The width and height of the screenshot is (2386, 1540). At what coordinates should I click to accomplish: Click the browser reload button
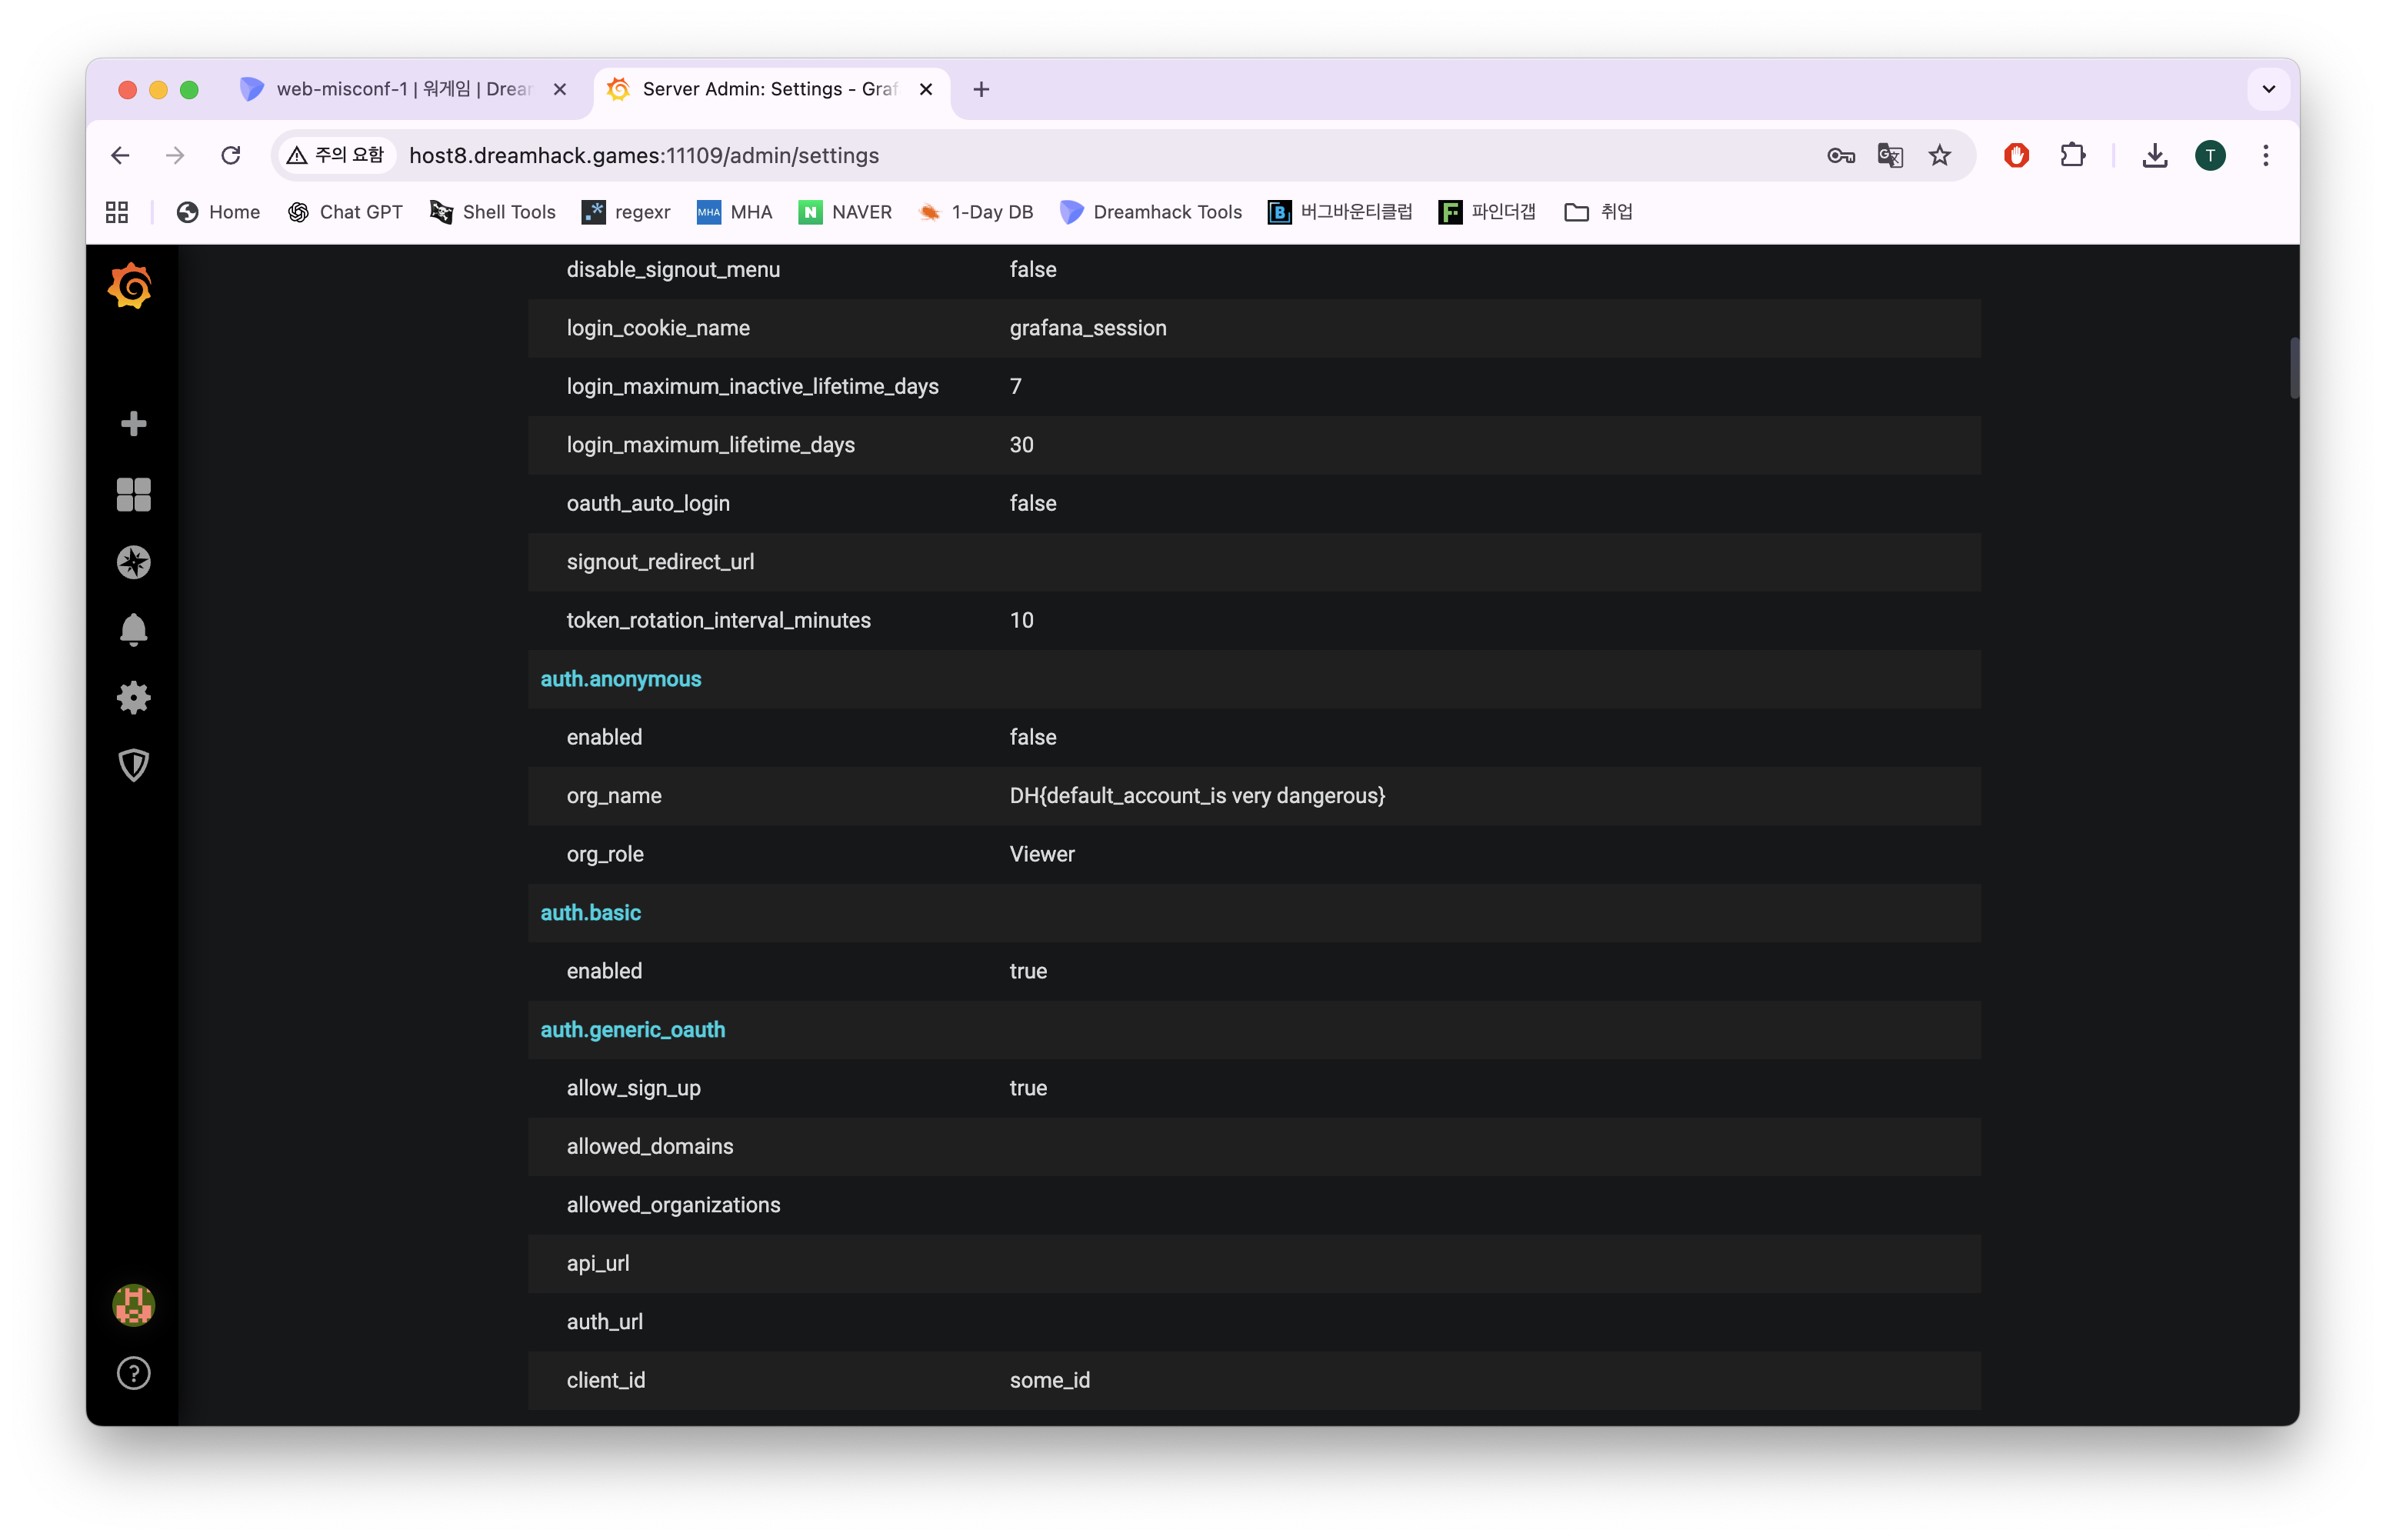pyautogui.click(x=231, y=155)
